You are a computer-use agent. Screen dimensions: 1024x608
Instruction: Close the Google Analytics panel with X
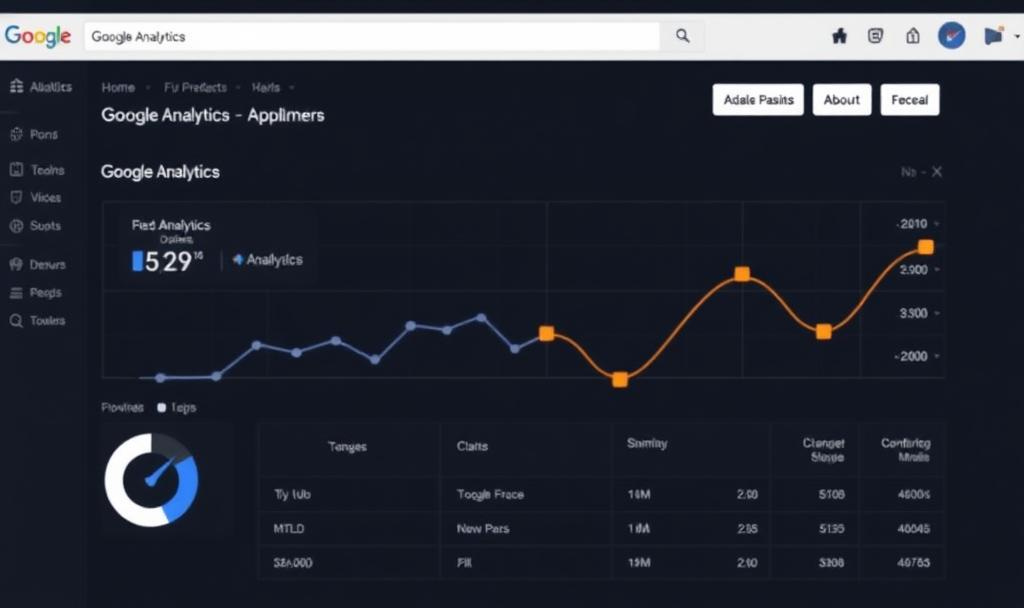click(x=936, y=172)
